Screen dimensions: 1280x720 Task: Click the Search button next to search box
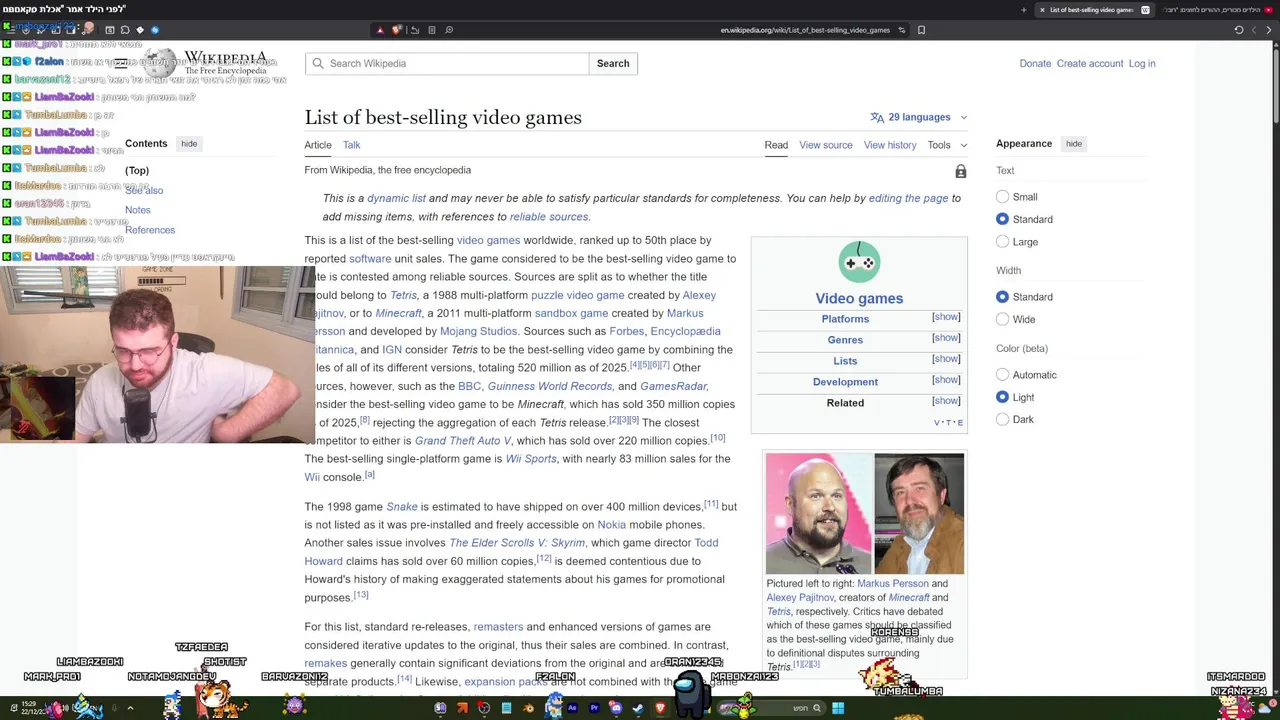613,63
